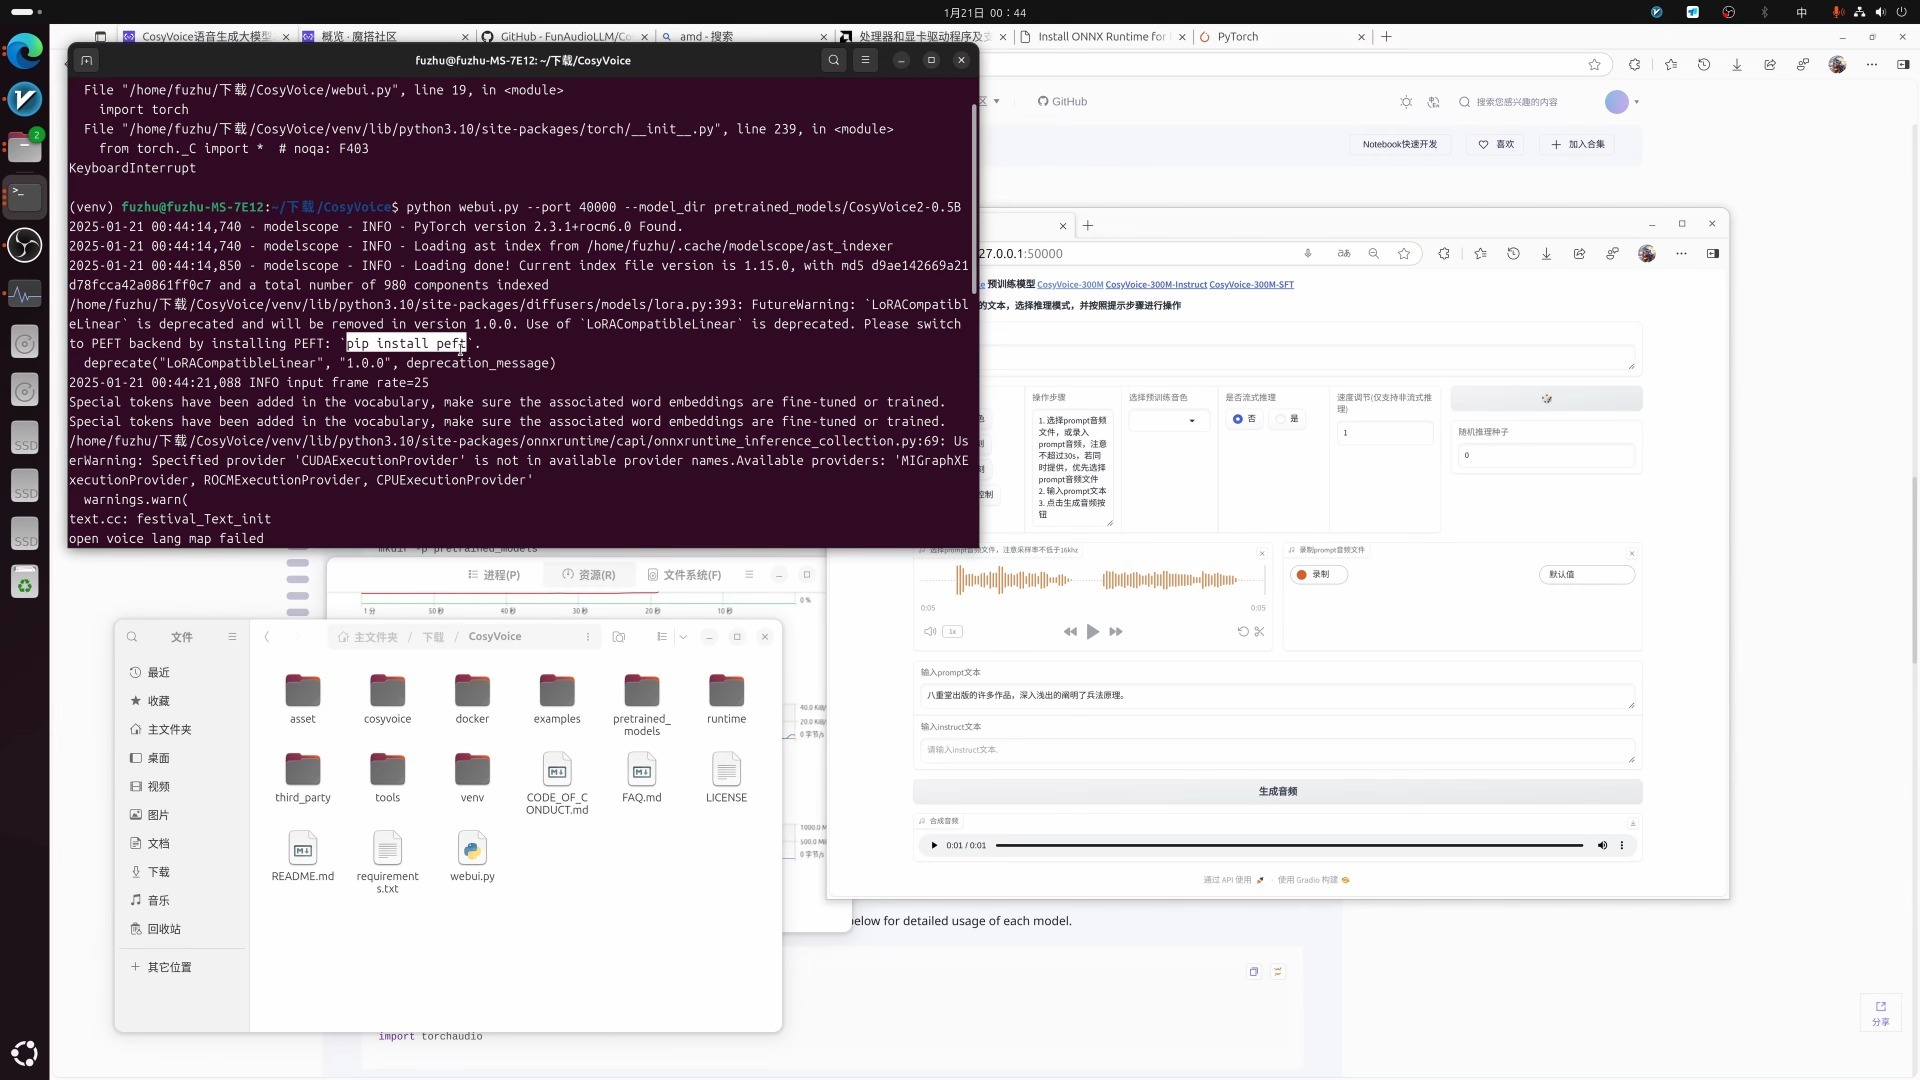Select the 否 streaming inference option
This screenshot has width=1920, height=1080.
tap(1238, 419)
